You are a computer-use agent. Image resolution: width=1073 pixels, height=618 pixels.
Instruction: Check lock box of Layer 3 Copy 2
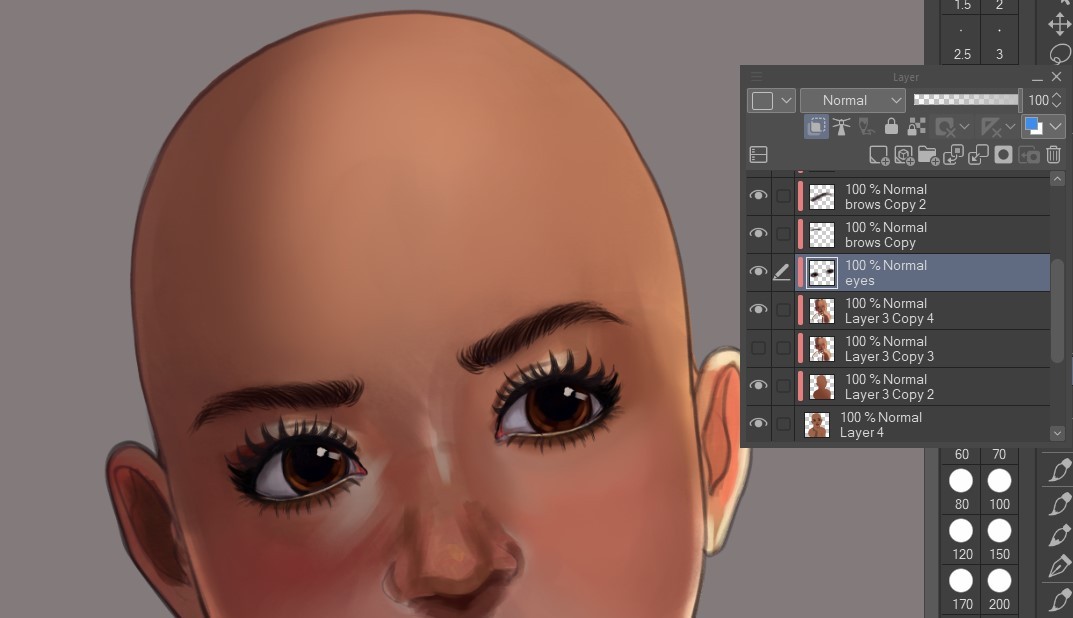point(783,386)
